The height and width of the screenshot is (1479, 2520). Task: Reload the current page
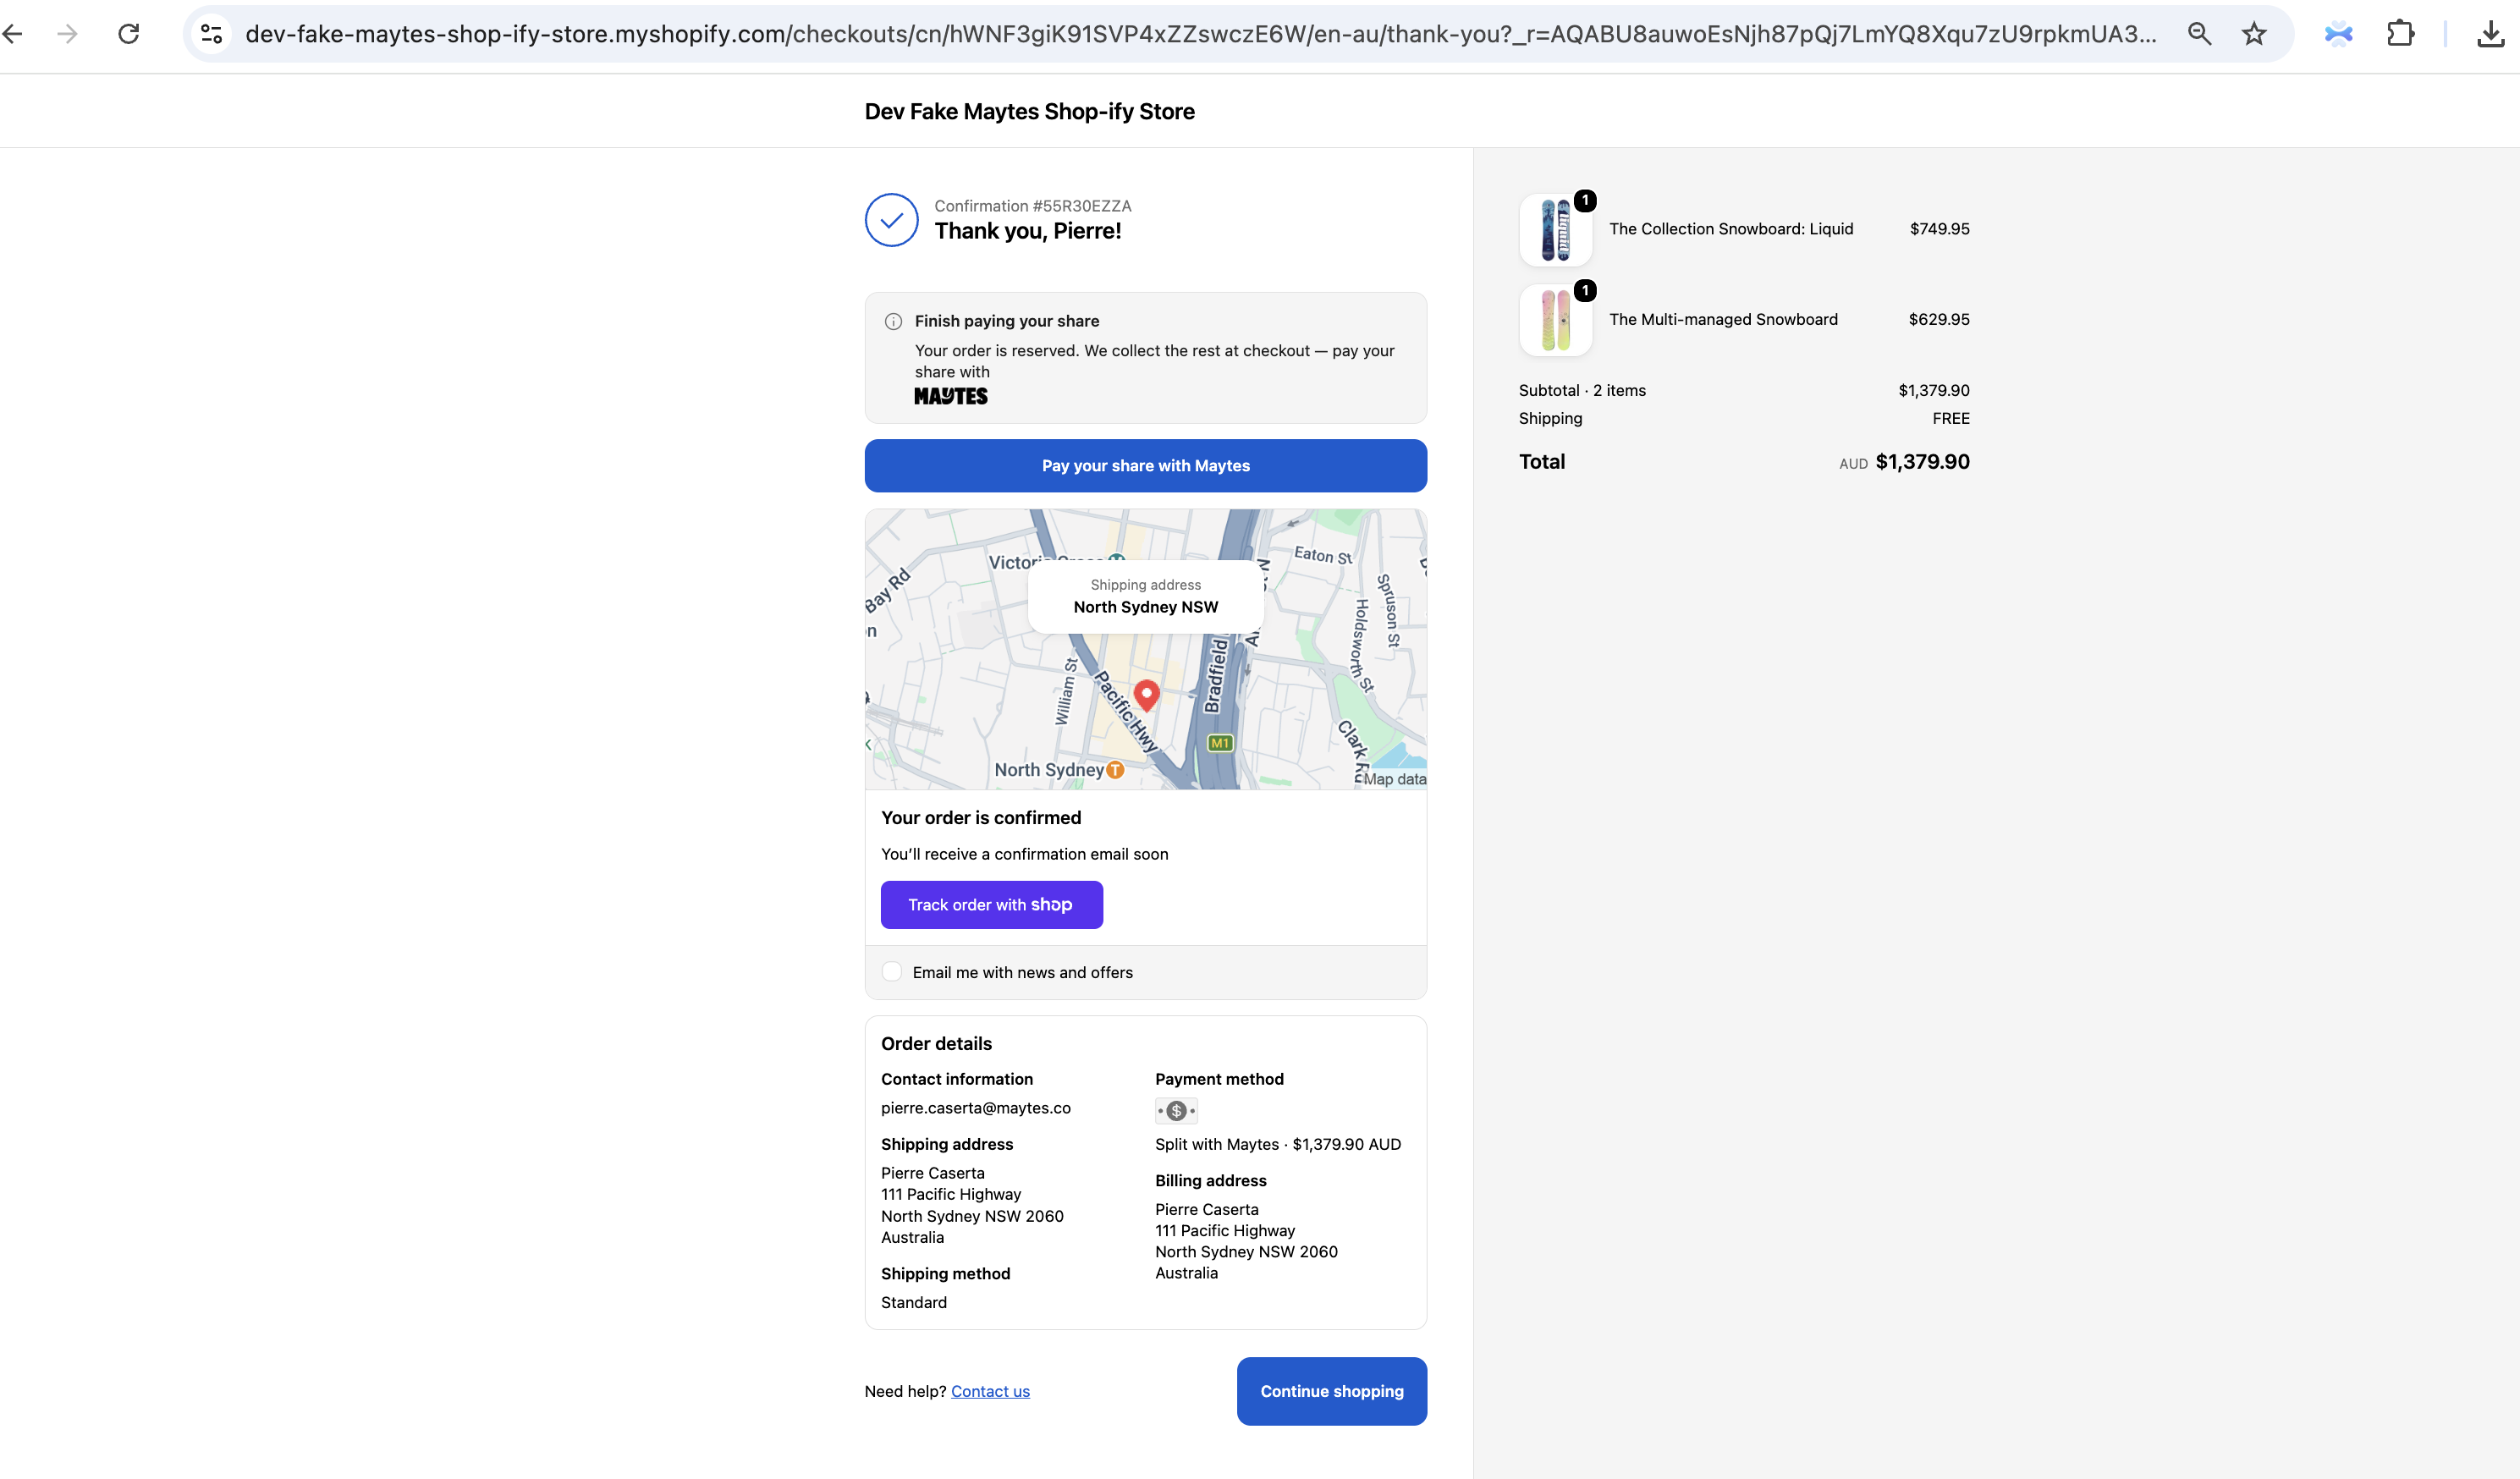coord(129,34)
